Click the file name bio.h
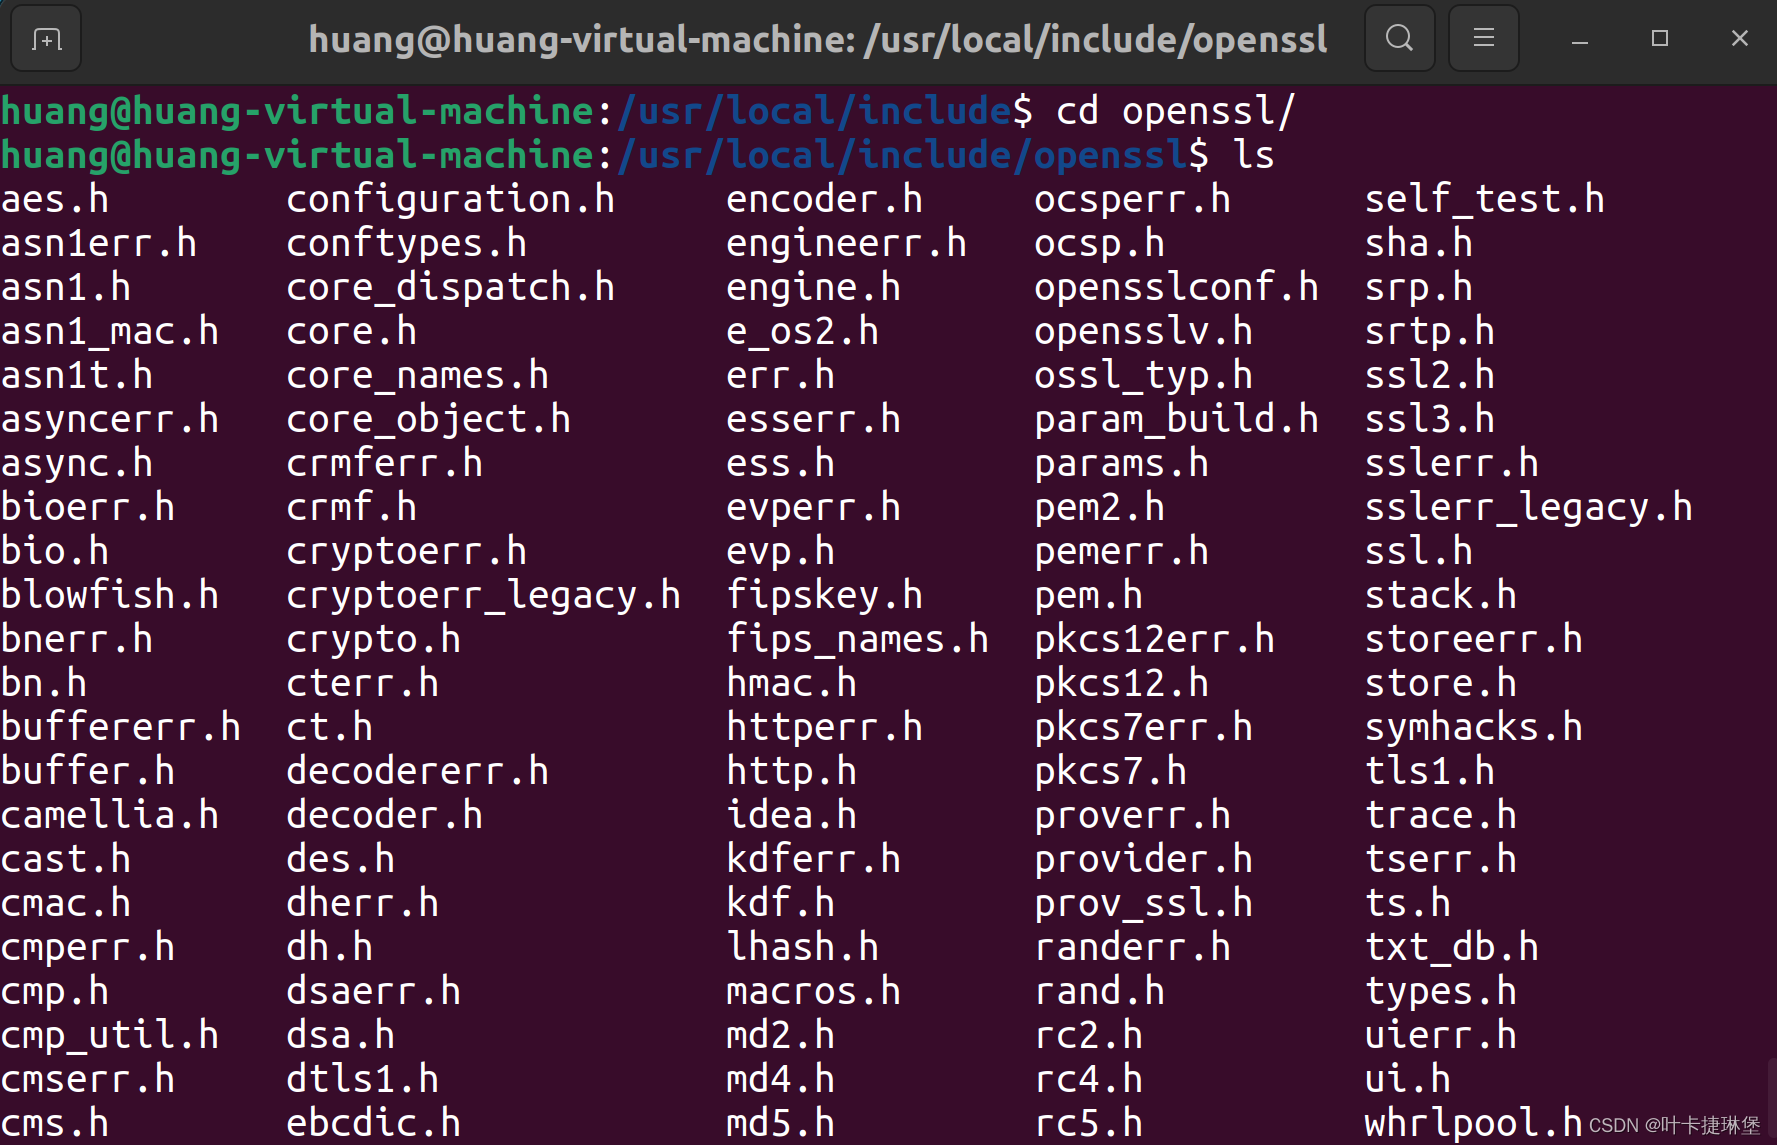The image size is (1777, 1145). [55, 551]
